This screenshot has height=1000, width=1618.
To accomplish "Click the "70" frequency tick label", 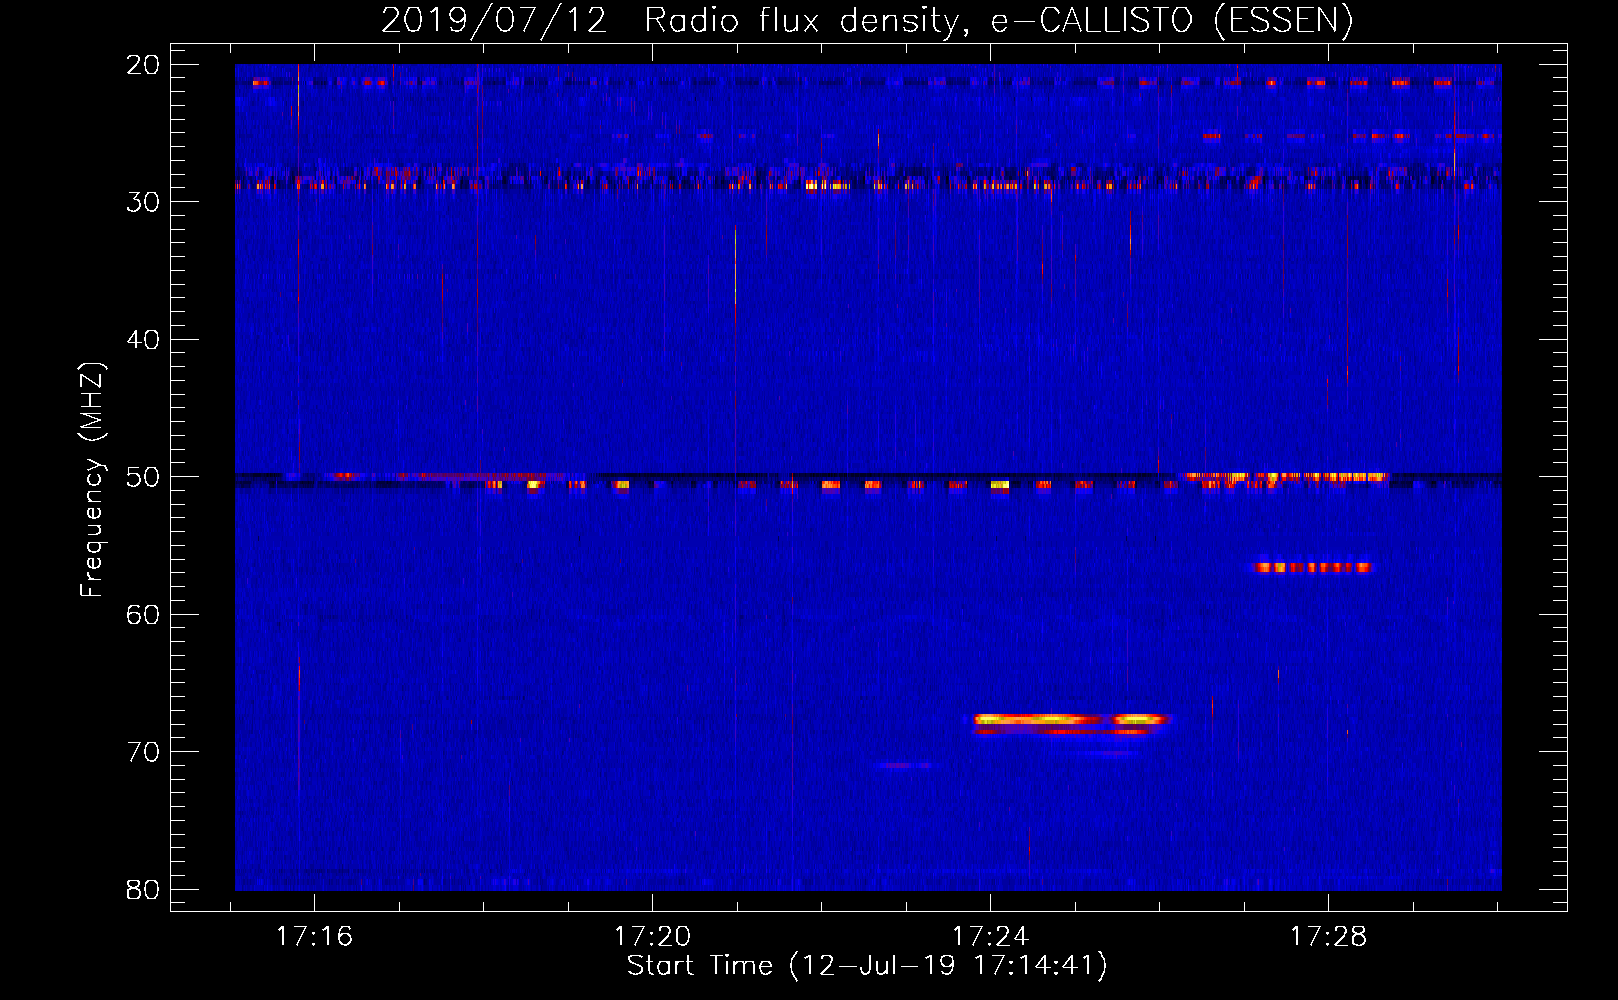I will pyautogui.click(x=143, y=752).
